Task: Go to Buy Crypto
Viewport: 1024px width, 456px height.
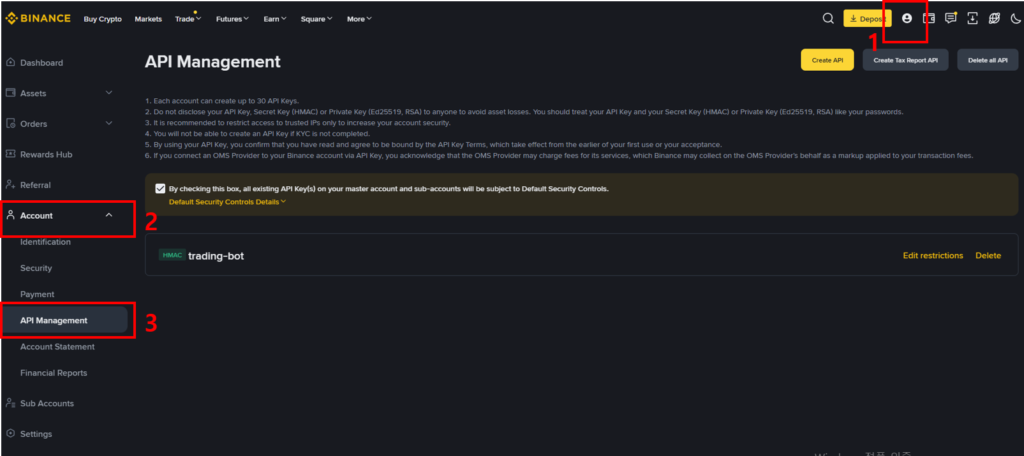Action: [x=103, y=19]
